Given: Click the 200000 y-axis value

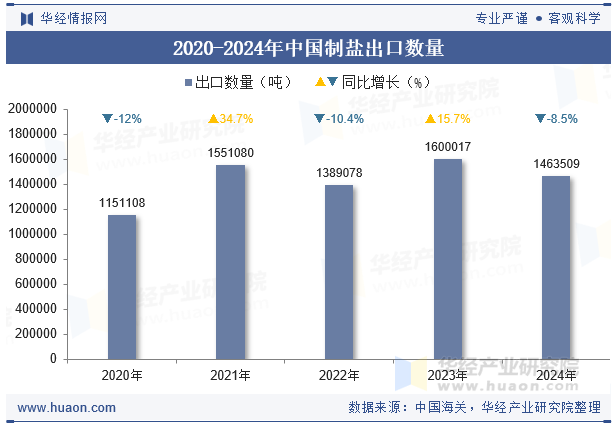Looking at the screenshot, I should (x=36, y=334).
